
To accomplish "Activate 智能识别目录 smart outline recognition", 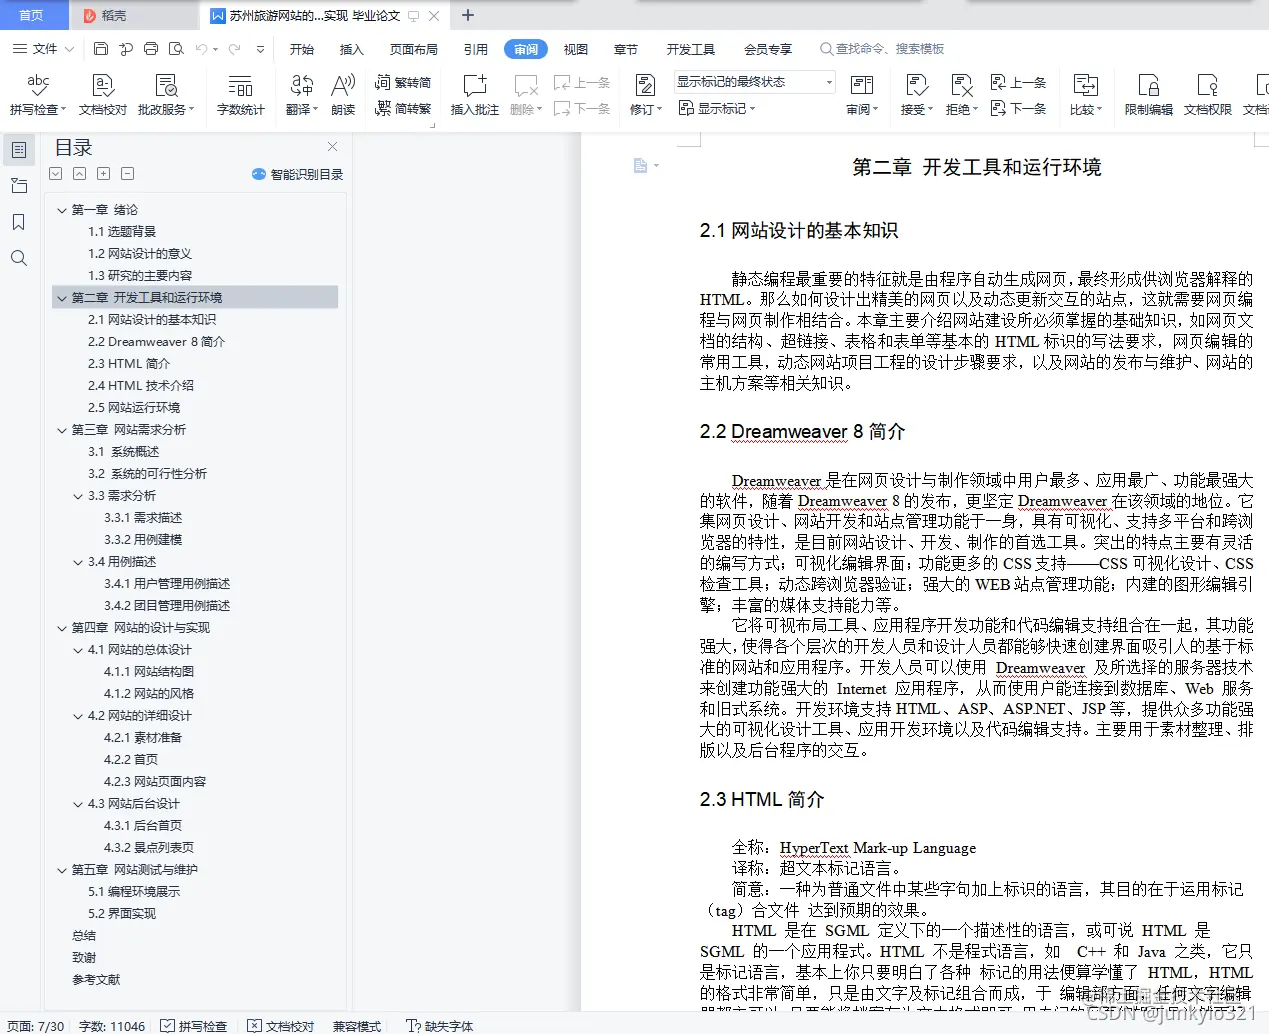I will pyautogui.click(x=296, y=173).
